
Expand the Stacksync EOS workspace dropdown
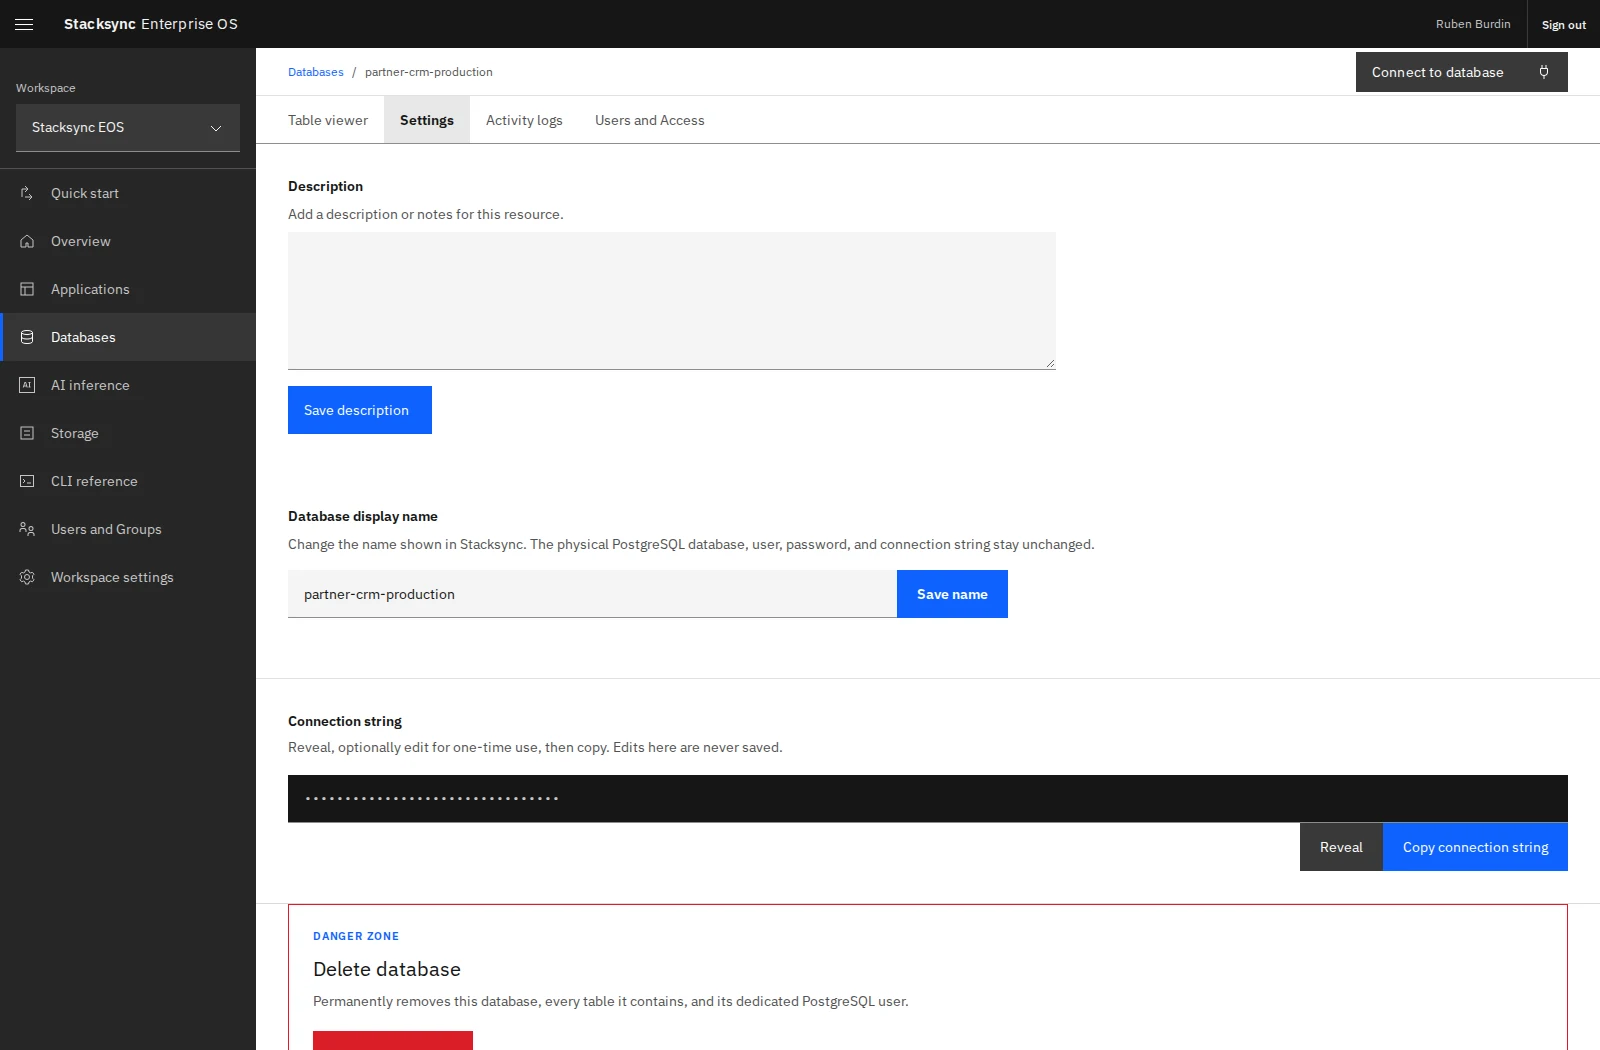coord(128,128)
